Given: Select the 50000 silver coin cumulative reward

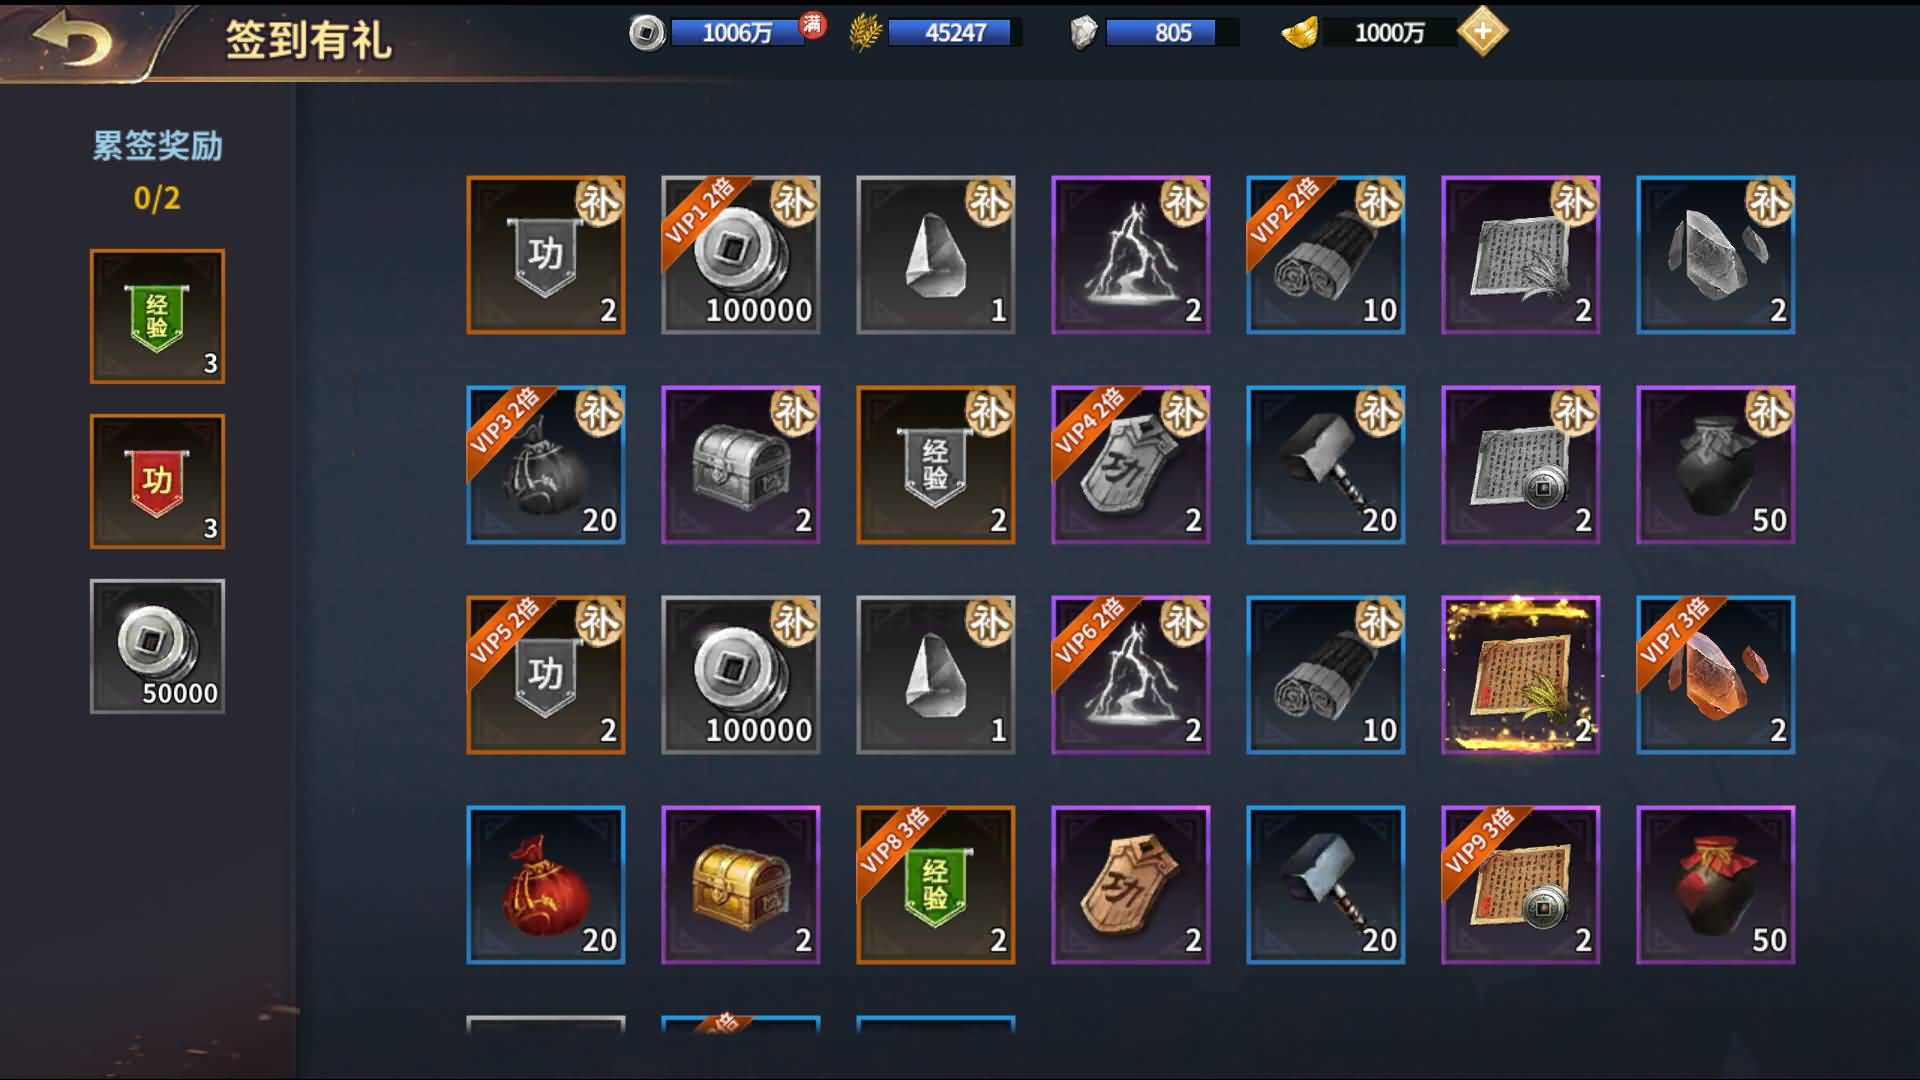Looking at the screenshot, I should 157,646.
